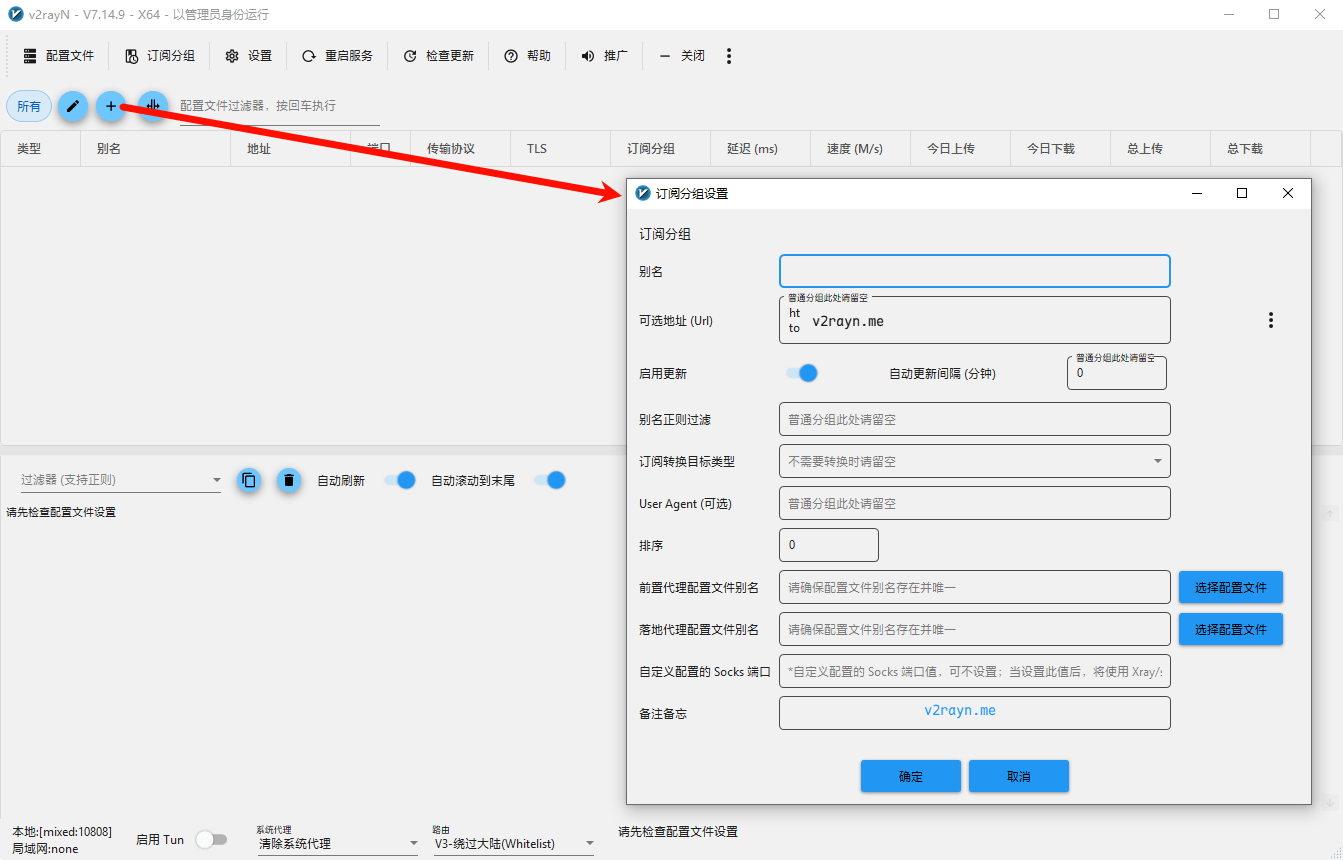Open the 配置文件 menu
The image size is (1343, 860).
point(58,56)
